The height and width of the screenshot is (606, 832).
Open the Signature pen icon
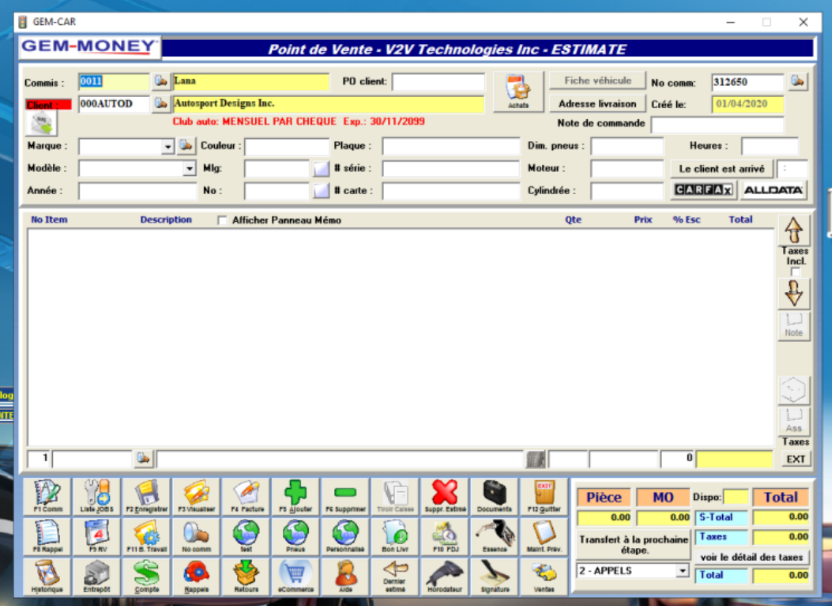click(x=495, y=576)
